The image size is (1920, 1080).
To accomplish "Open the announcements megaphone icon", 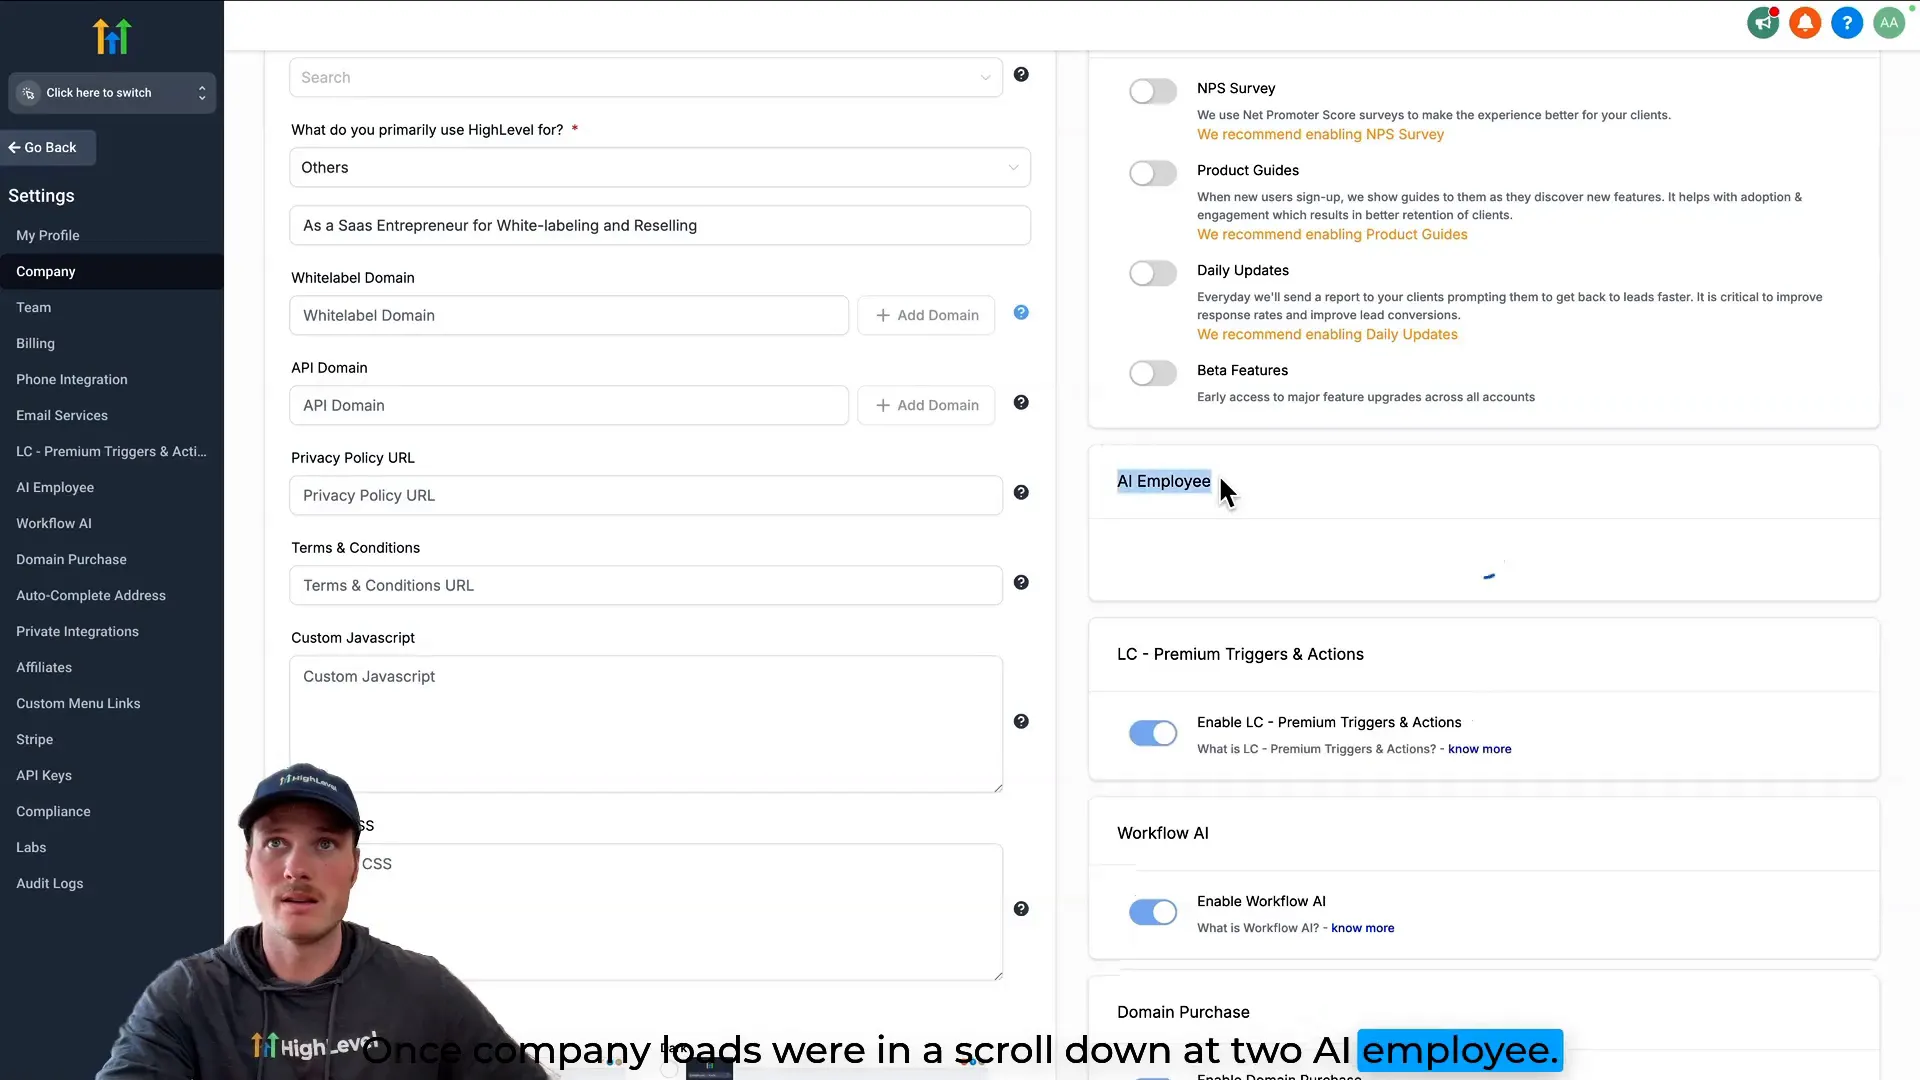I will point(1763,23).
